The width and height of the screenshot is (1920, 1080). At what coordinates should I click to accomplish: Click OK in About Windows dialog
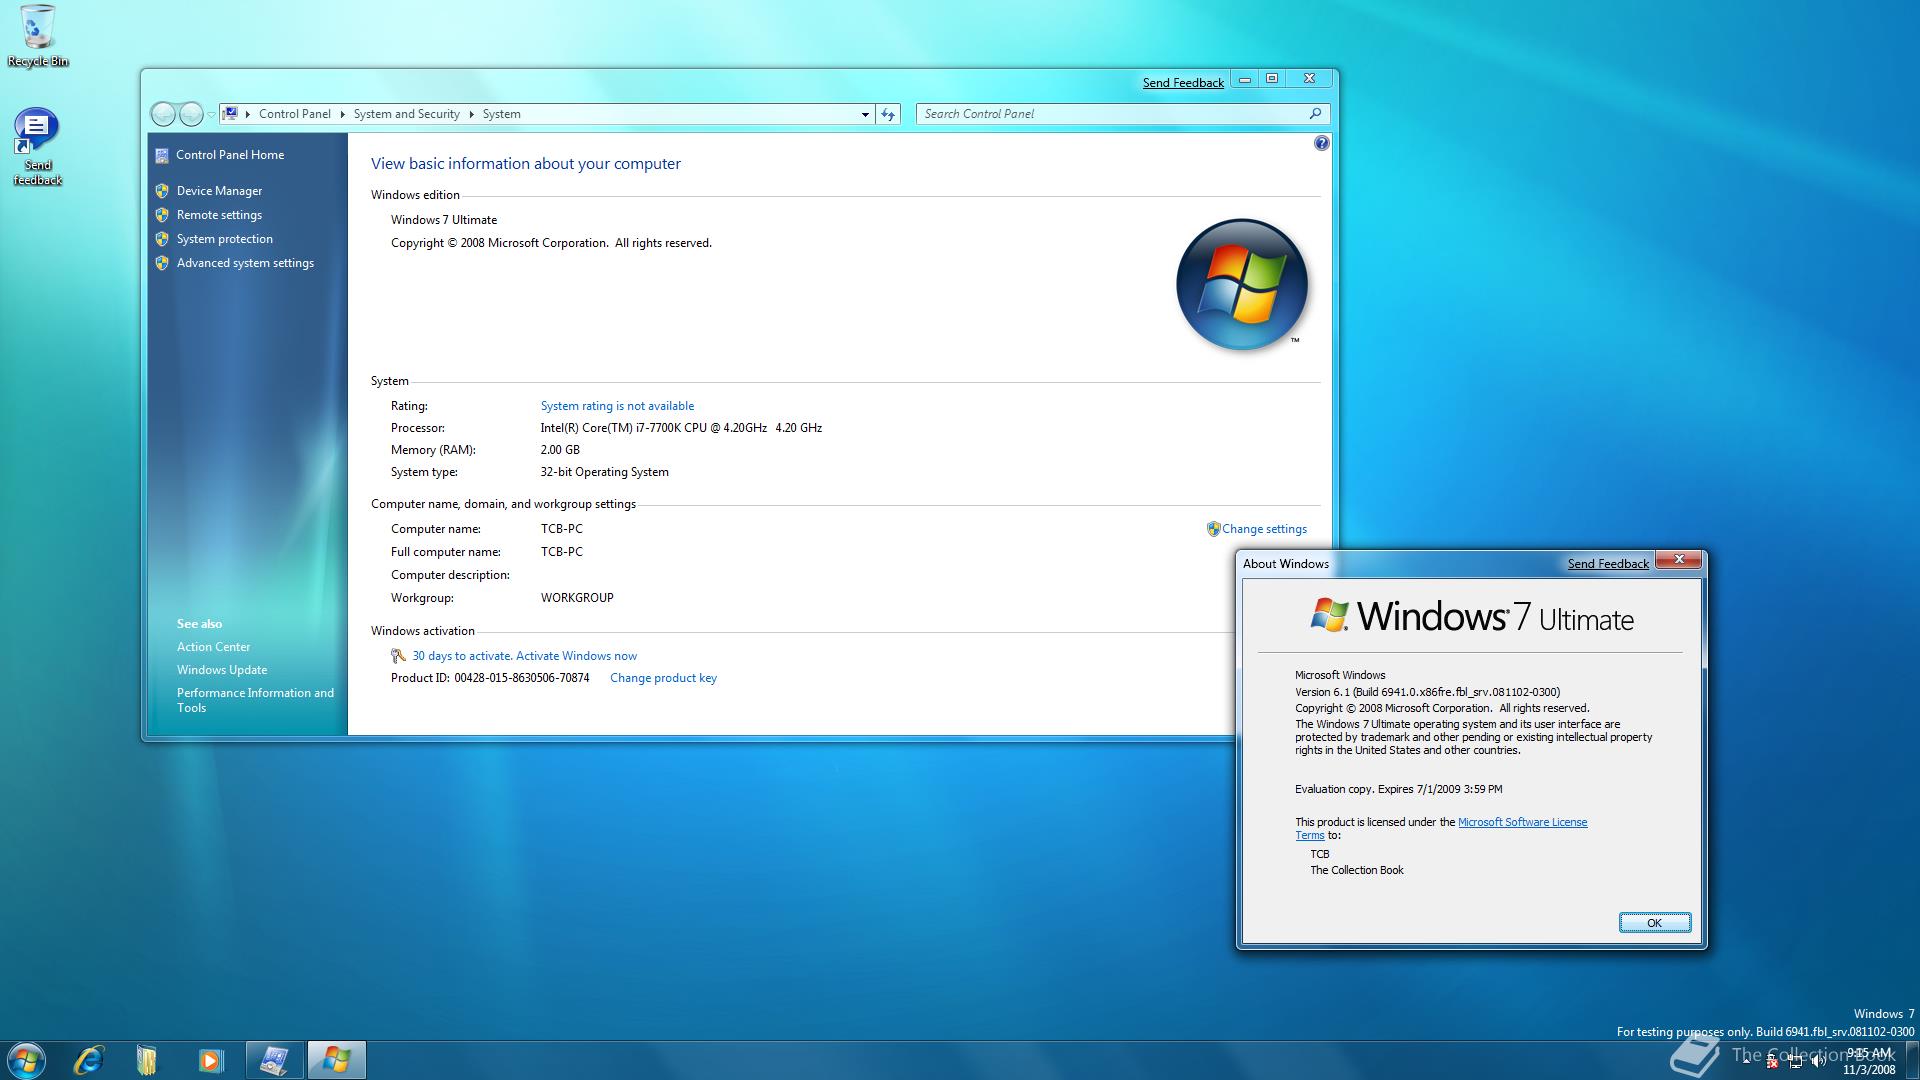click(1655, 923)
